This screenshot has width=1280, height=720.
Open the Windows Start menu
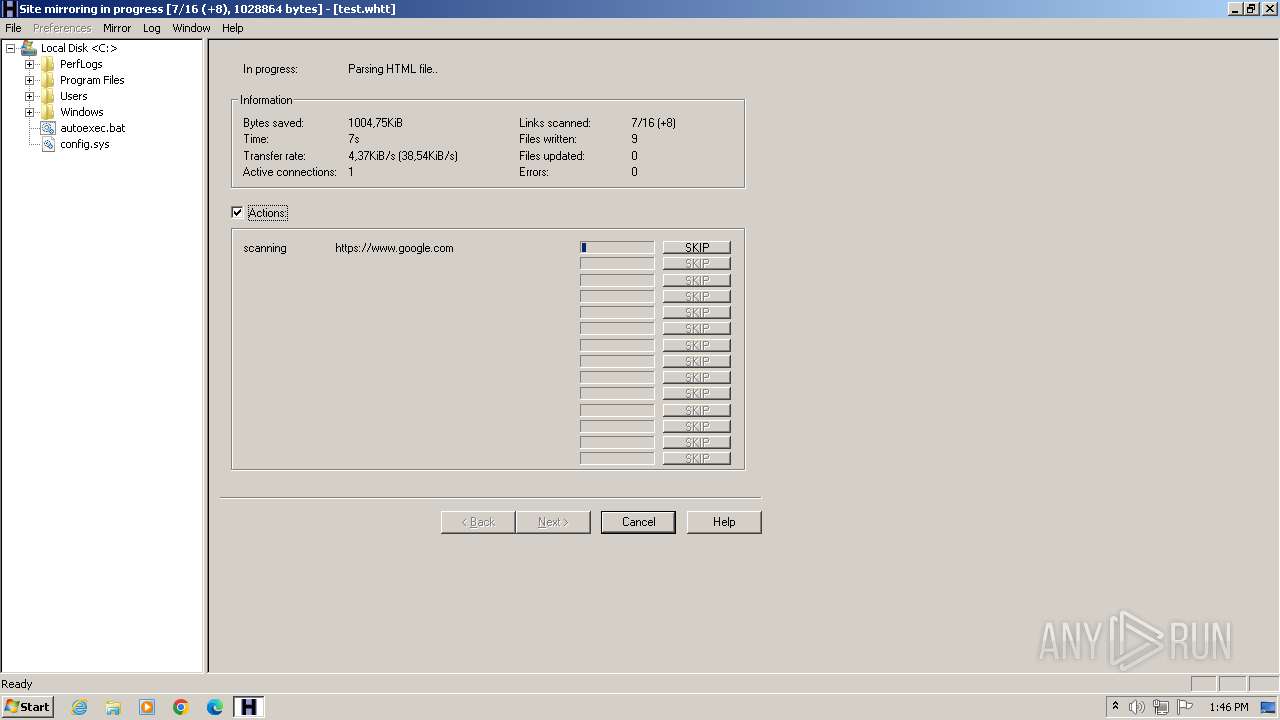click(27, 707)
